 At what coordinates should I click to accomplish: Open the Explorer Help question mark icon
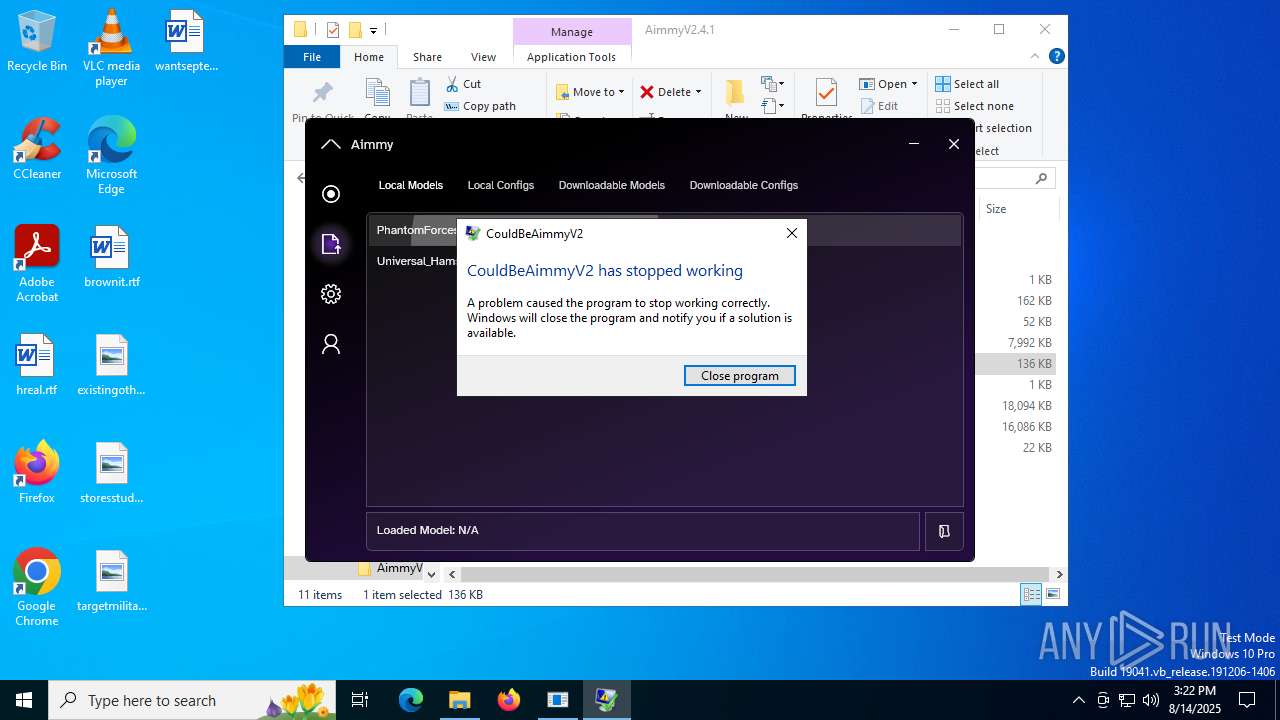pyautogui.click(x=1056, y=57)
